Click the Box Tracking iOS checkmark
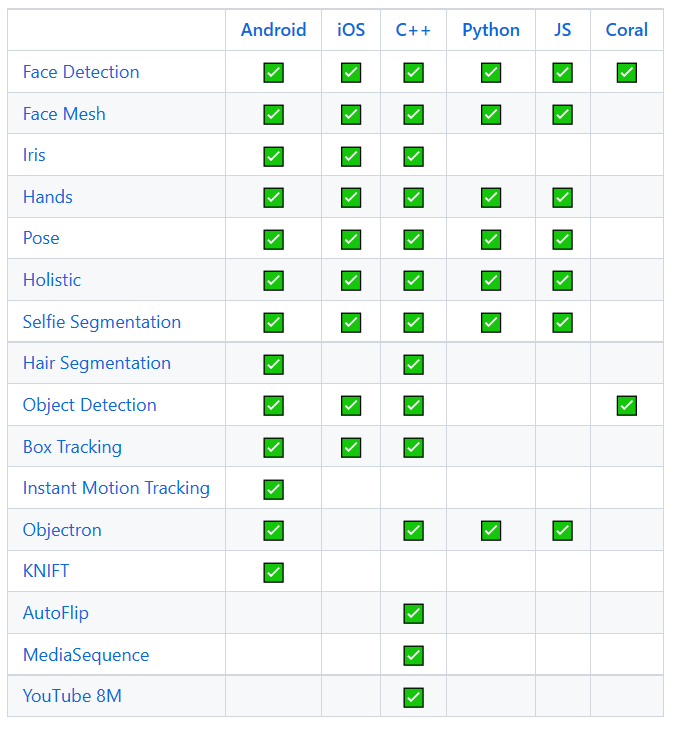Viewport: 677px width, 729px height. click(351, 447)
